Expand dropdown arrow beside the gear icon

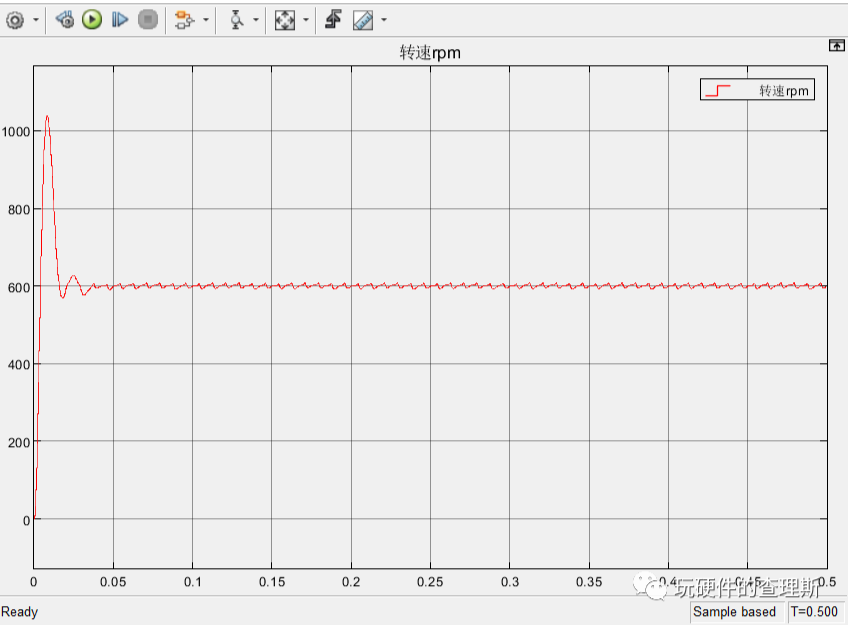pyautogui.click(x=36, y=20)
